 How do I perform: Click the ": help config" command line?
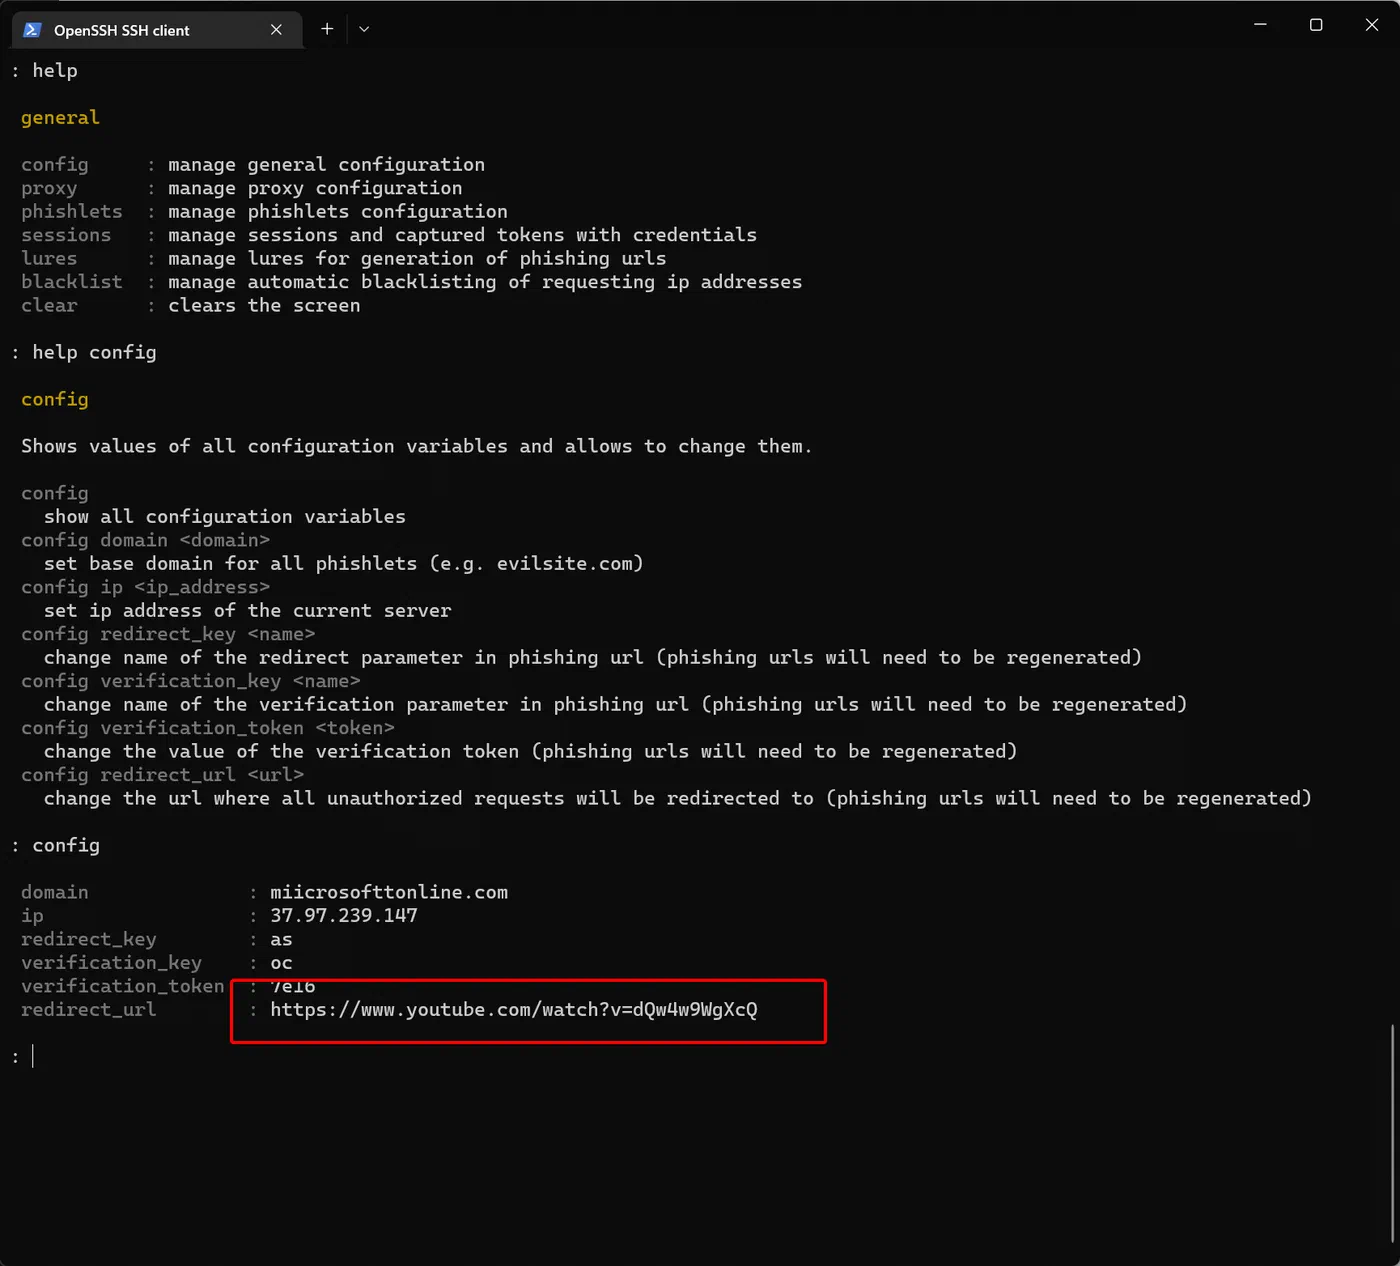[84, 353]
